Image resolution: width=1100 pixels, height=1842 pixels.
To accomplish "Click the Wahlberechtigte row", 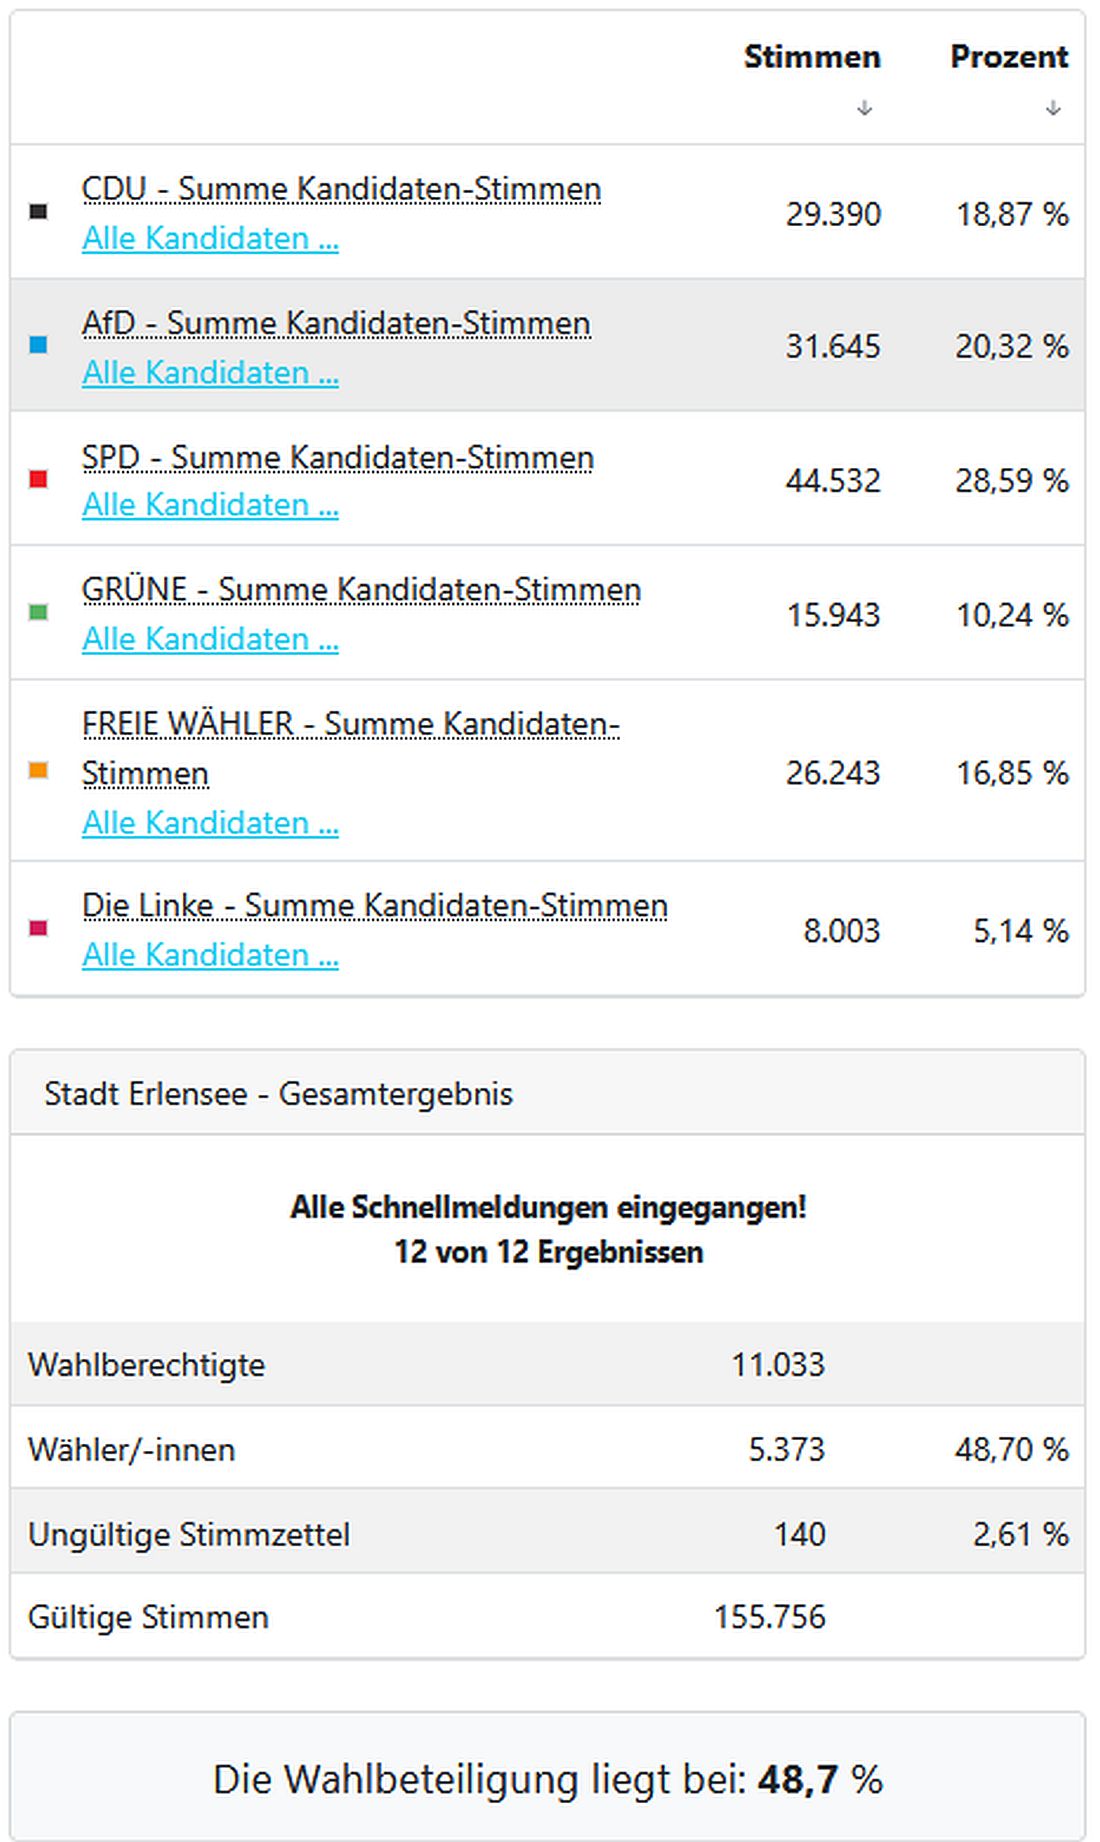I will (148, 1364).
